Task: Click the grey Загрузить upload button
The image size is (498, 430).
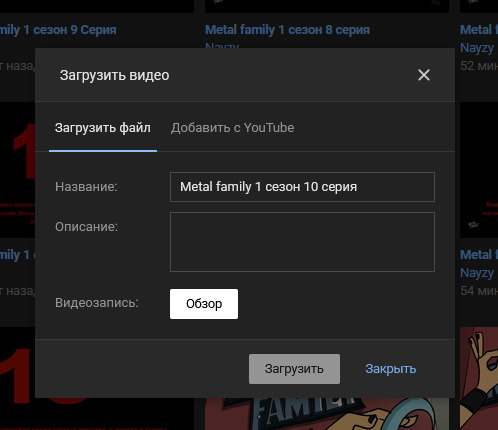Action: [294, 369]
